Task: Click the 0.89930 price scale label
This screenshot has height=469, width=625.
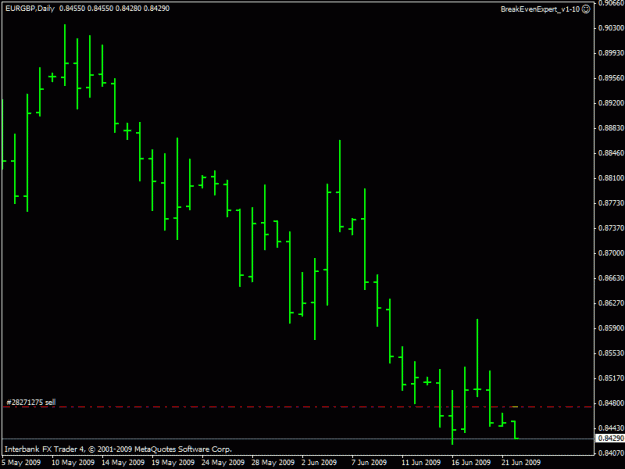Action: click(x=611, y=53)
